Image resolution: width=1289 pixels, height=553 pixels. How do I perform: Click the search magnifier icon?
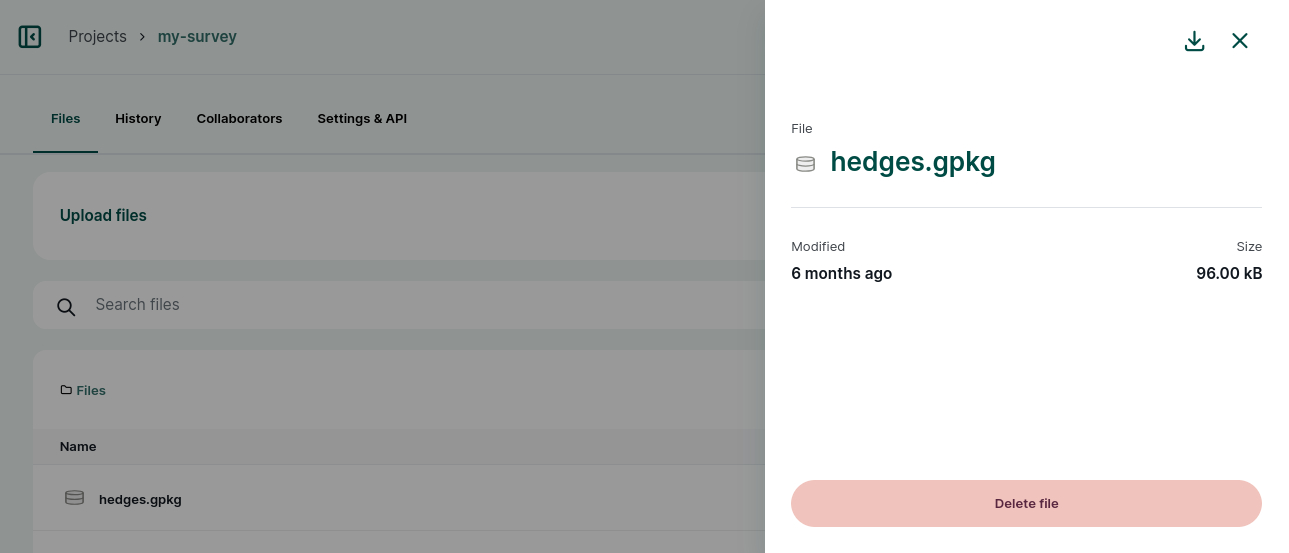[x=66, y=307]
